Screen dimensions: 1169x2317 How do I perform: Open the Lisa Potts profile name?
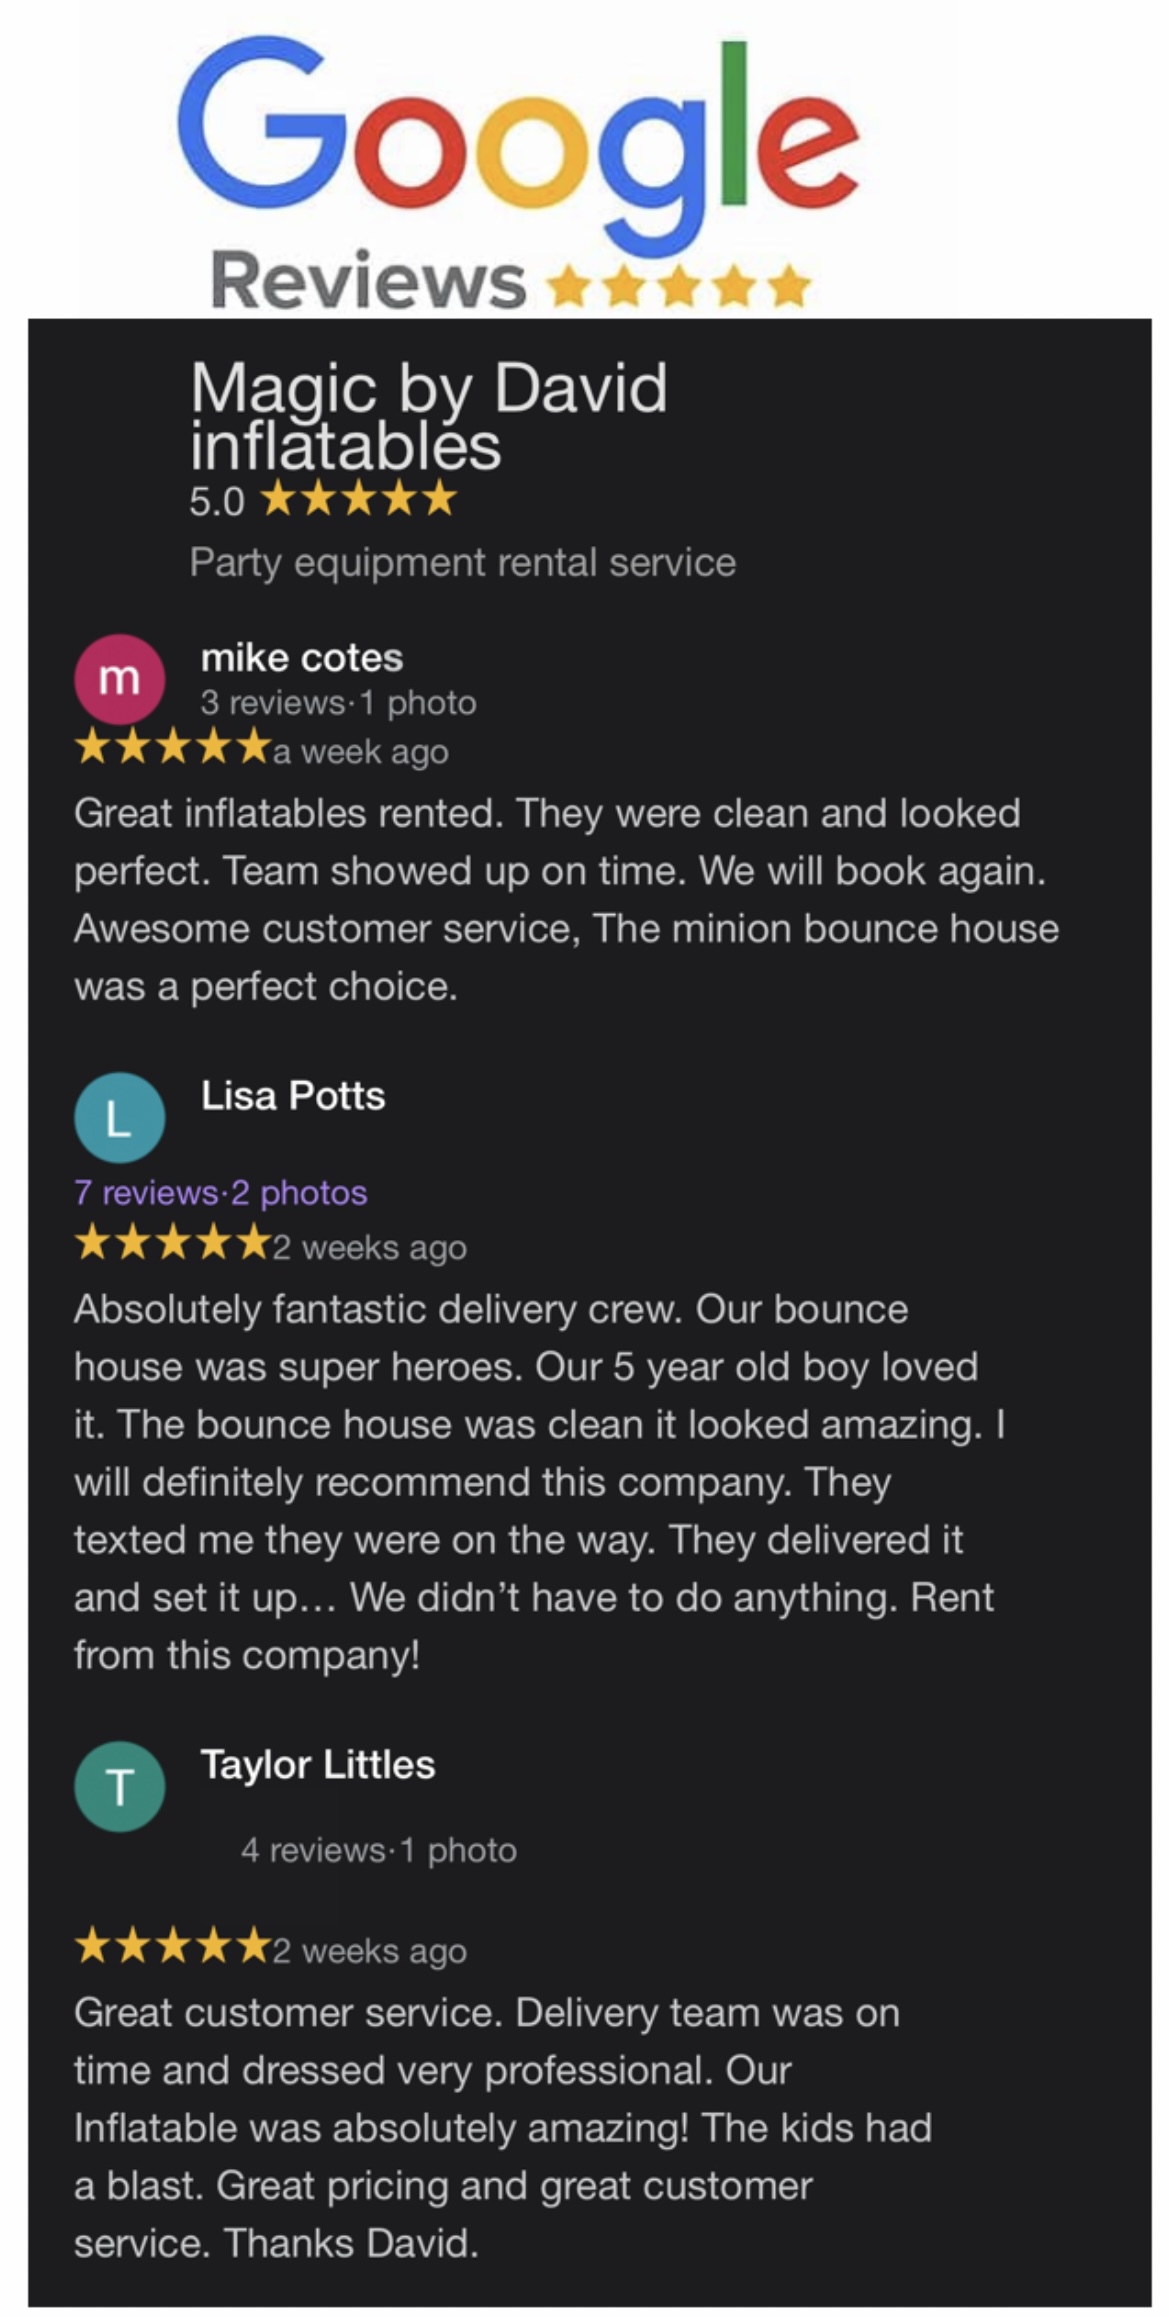pos(292,1095)
